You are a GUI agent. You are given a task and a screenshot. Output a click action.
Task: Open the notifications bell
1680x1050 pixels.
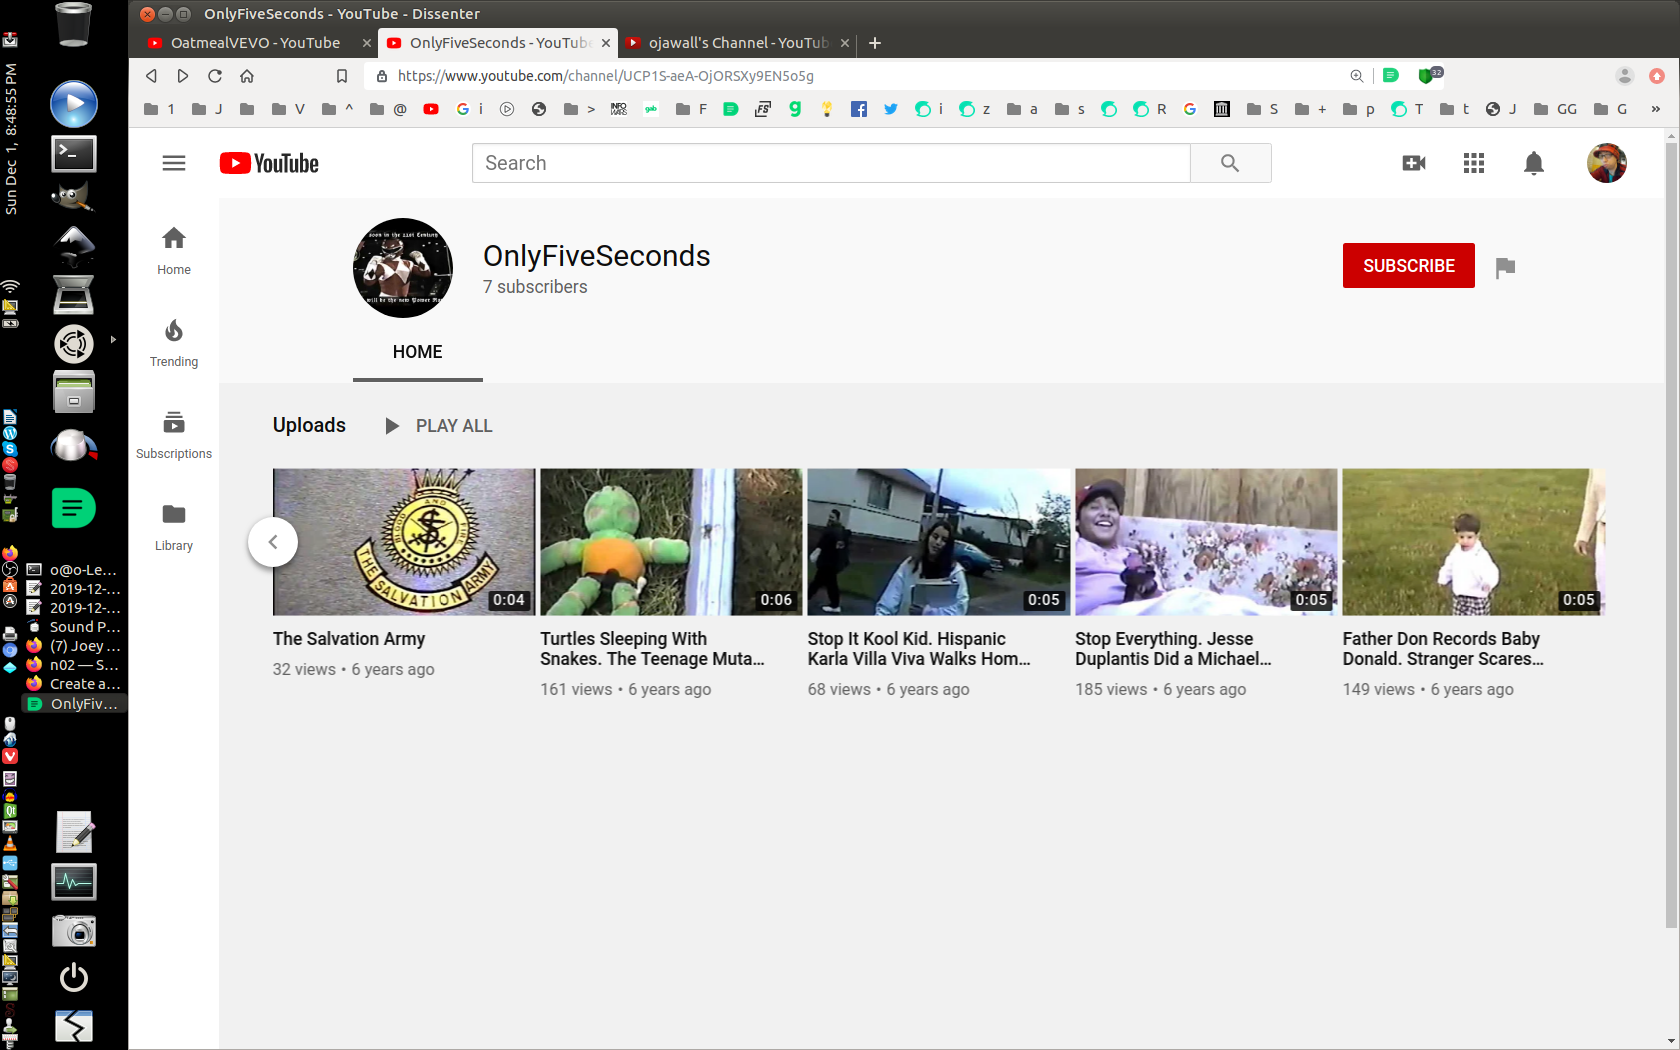1534,163
